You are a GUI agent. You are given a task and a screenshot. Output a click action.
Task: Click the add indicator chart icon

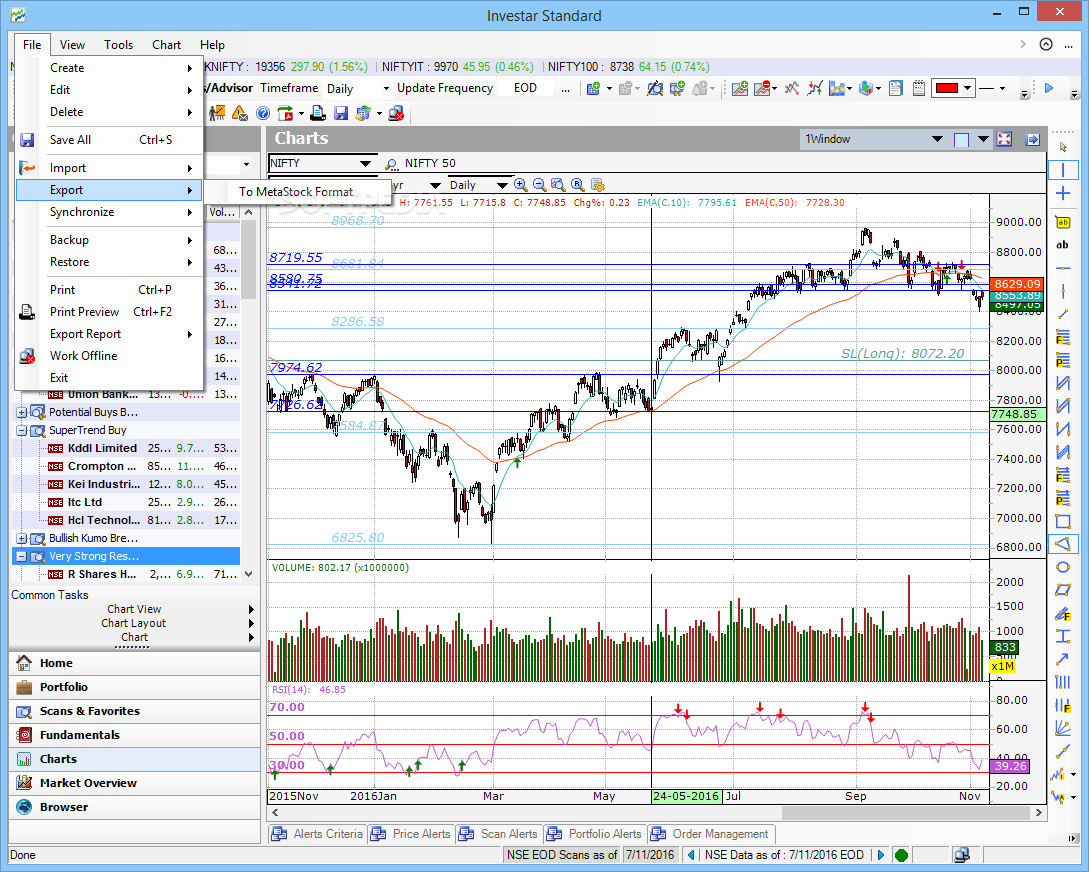click(x=740, y=88)
